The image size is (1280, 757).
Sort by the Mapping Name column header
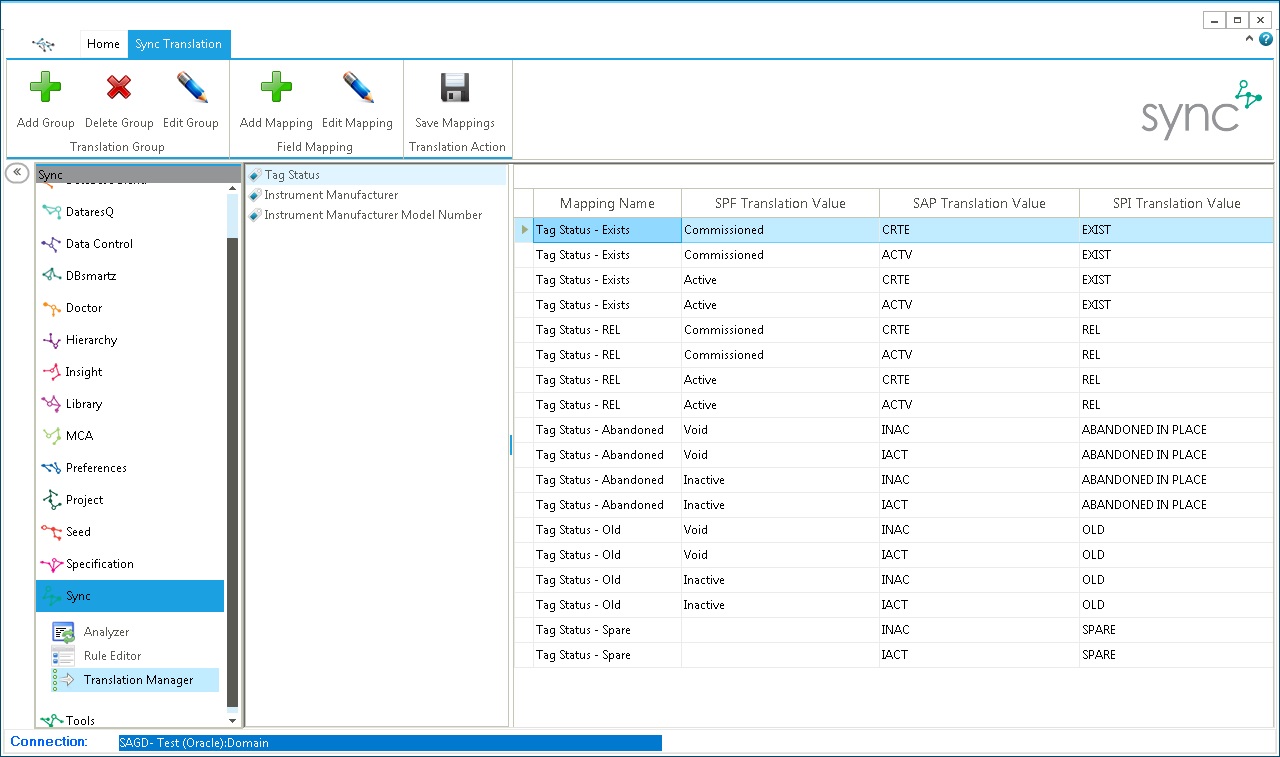pos(607,203)
